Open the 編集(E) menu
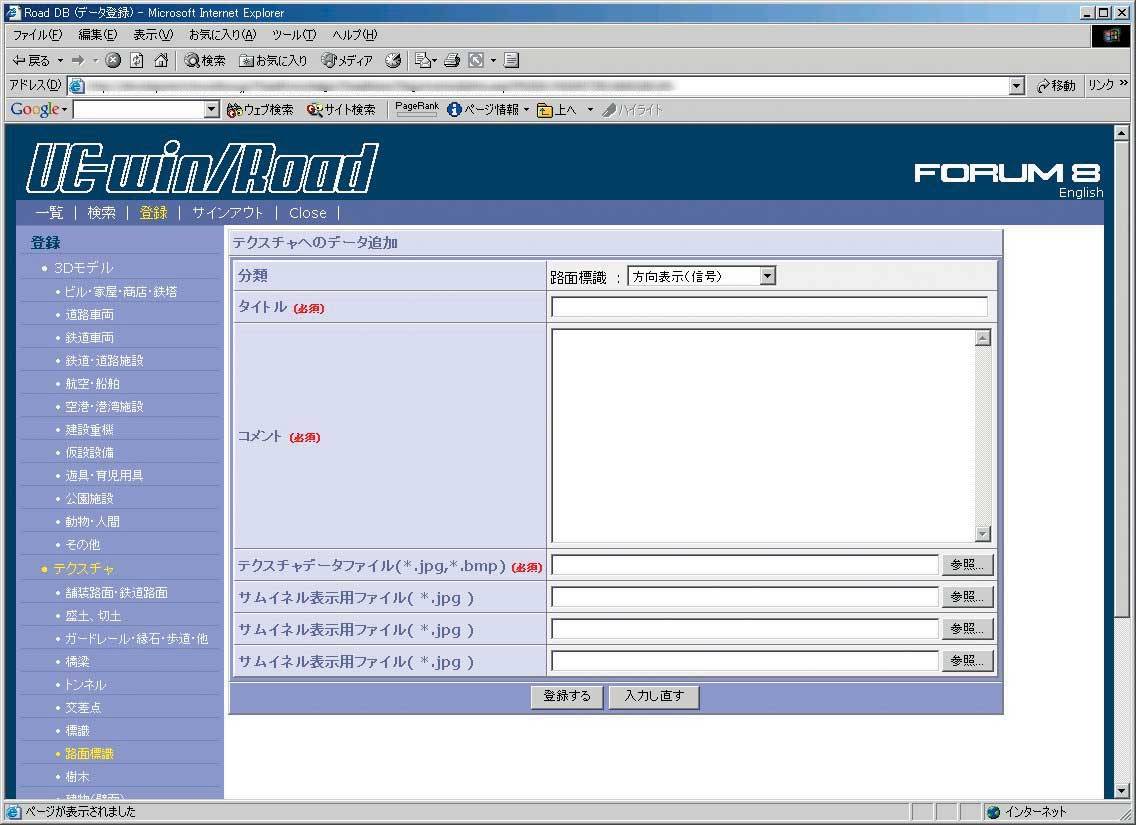Screen dimensions: 1136x825 coord(98,34)
